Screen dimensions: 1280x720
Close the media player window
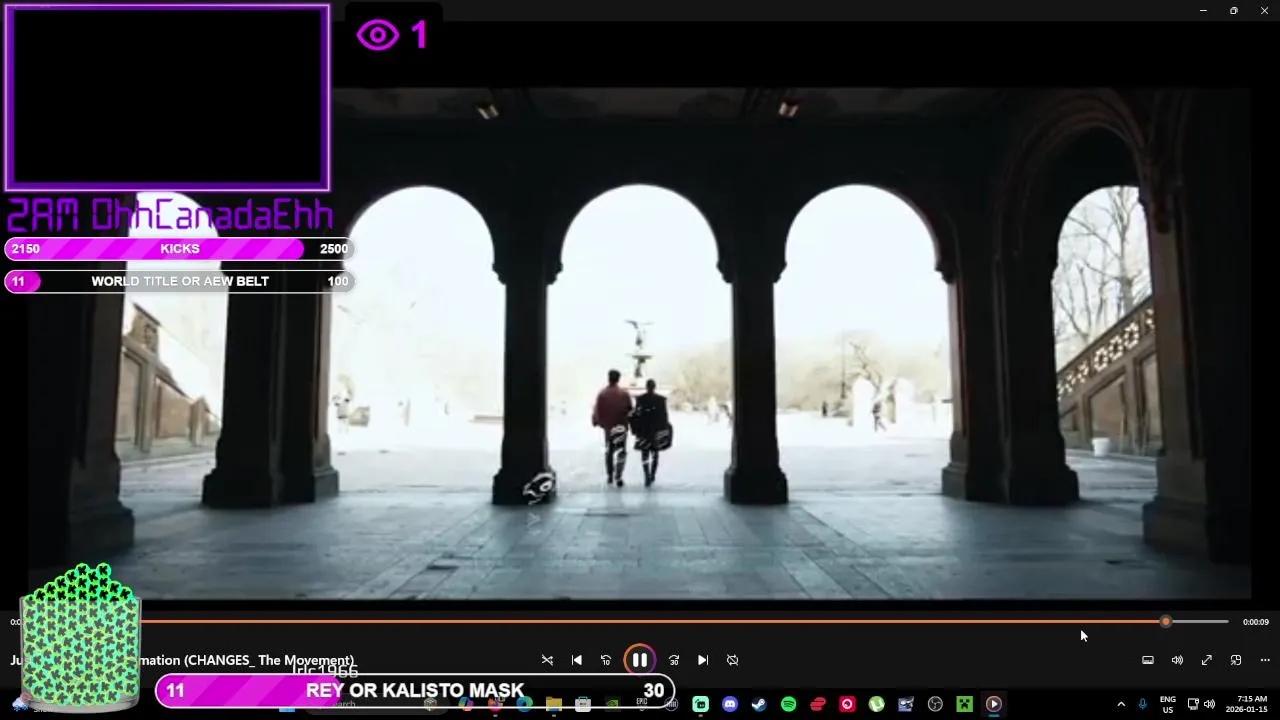pos(1264,10)
